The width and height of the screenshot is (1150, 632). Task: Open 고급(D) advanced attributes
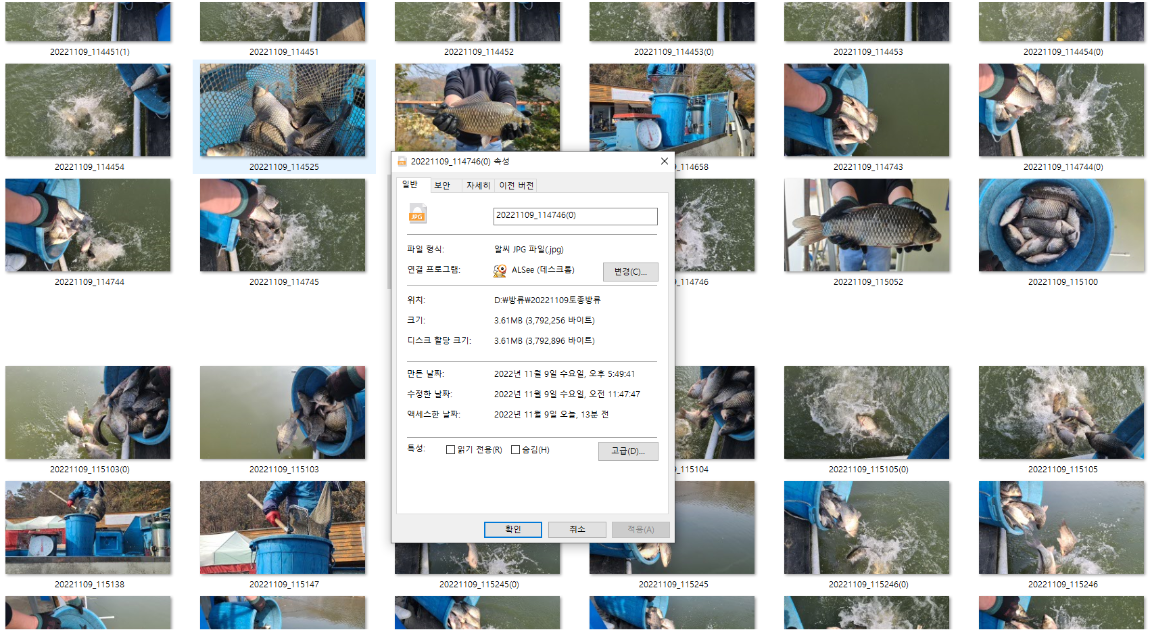coord(628,450)
